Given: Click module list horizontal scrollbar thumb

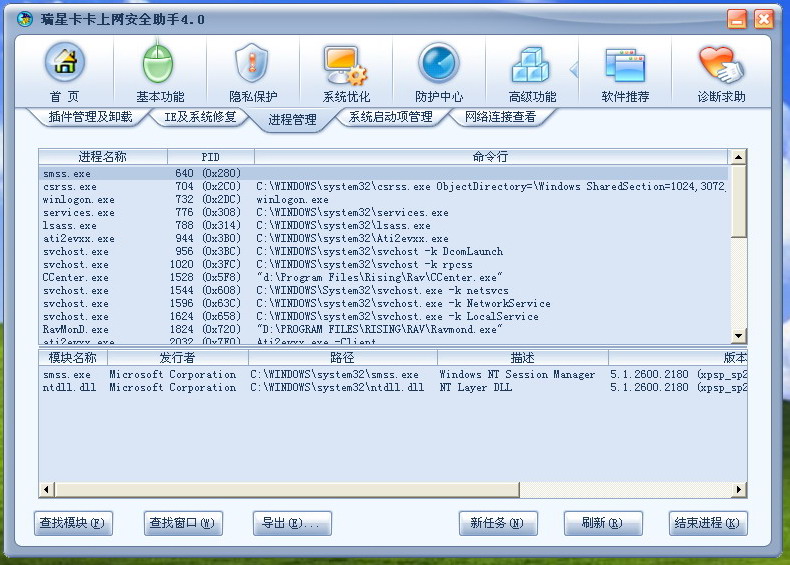Looking at the screenshot, I should click(287, 489).
